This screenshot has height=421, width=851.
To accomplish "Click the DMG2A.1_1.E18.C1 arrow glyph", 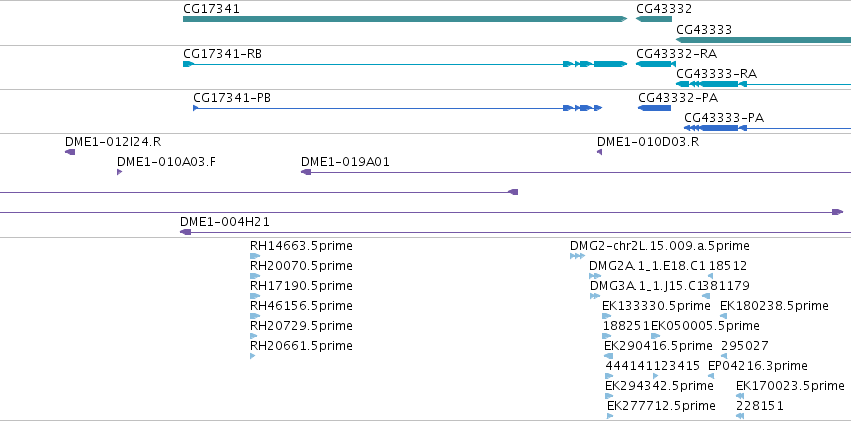I will point(595,276).
